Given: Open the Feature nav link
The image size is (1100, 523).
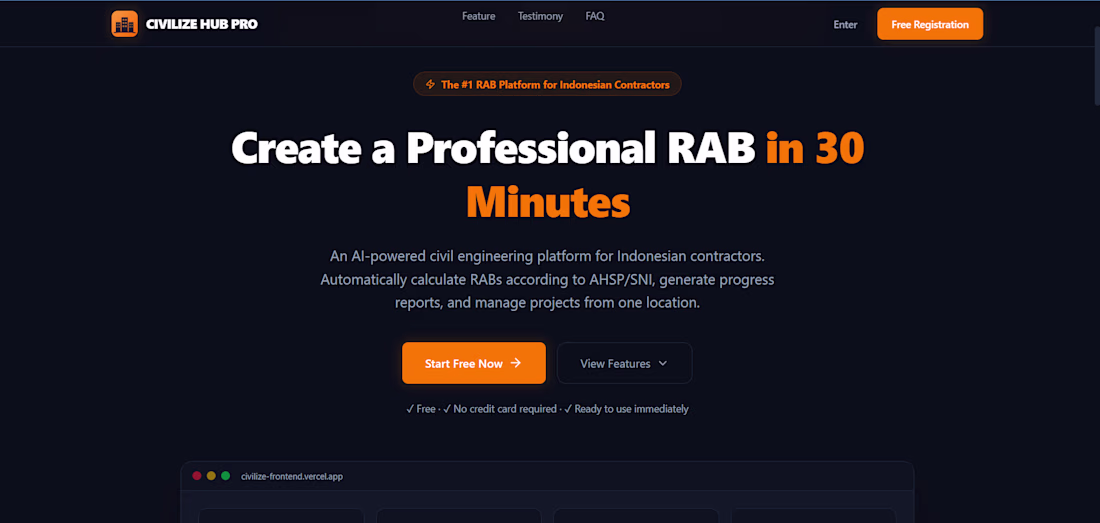Looking at the screenshot, I should [478, 16].
